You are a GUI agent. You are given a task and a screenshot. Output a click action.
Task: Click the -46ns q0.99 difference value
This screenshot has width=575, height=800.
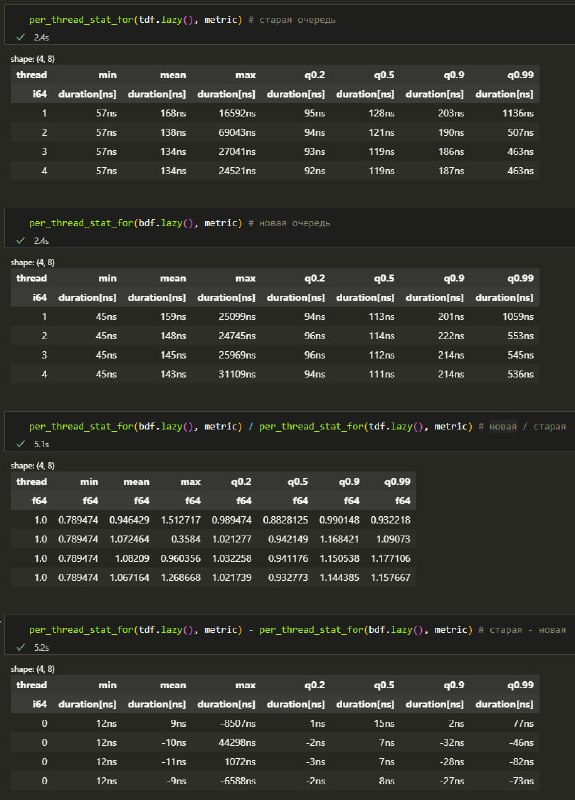coord(521,743)
